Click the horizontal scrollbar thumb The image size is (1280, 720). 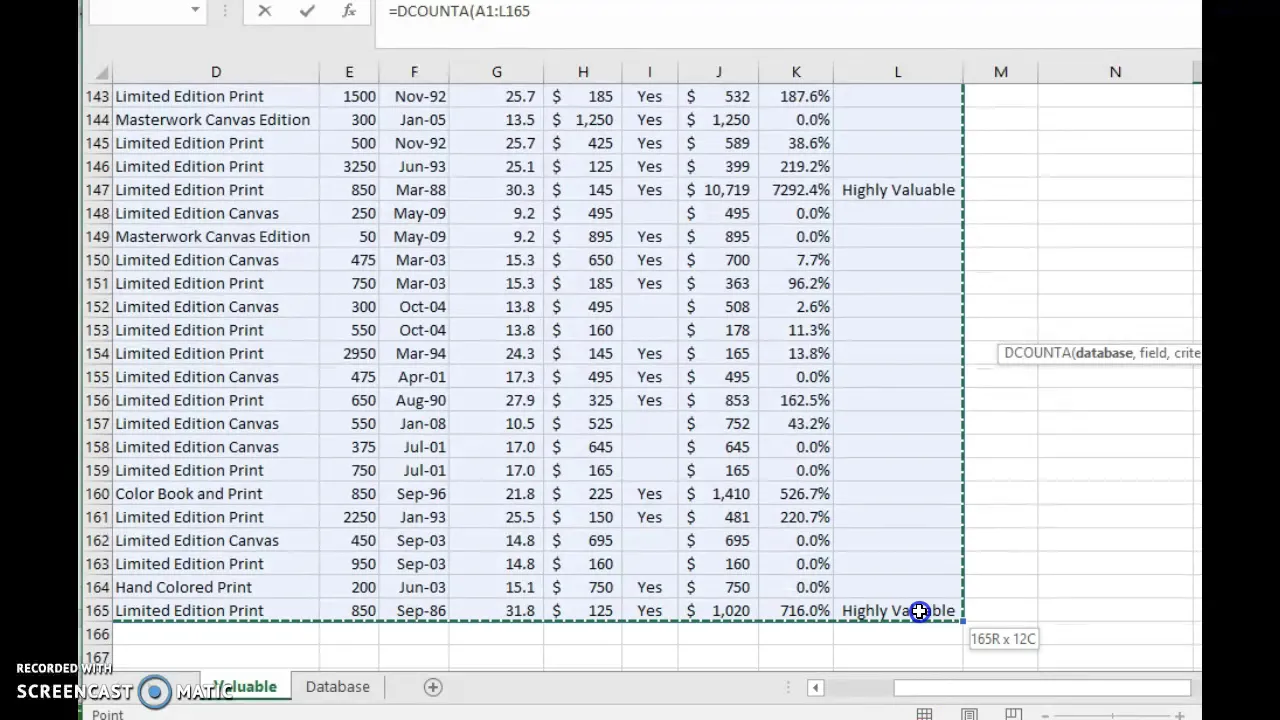coord(1042,687)
